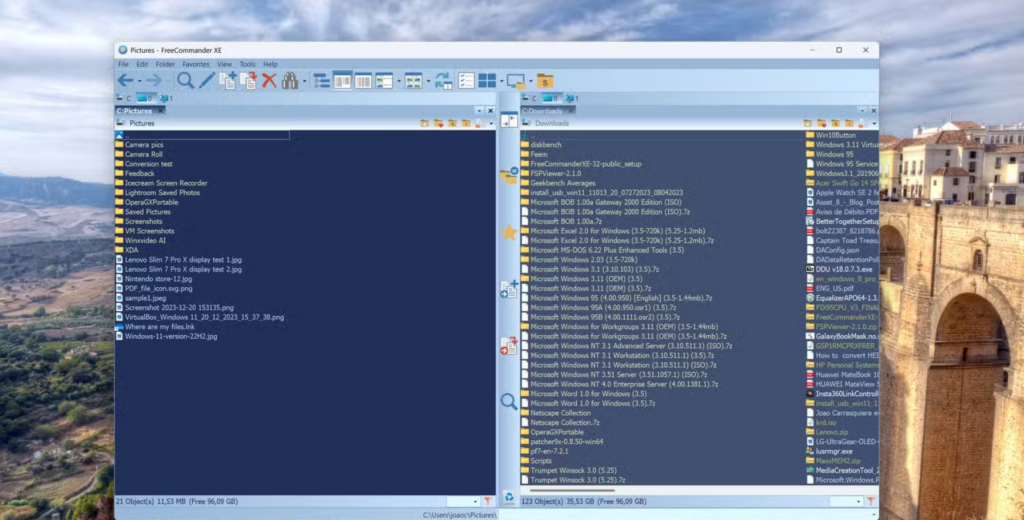The image size is (1024, 520).
Task: Click the folder sync icon in middle bar
Action: tap(509, 175)
